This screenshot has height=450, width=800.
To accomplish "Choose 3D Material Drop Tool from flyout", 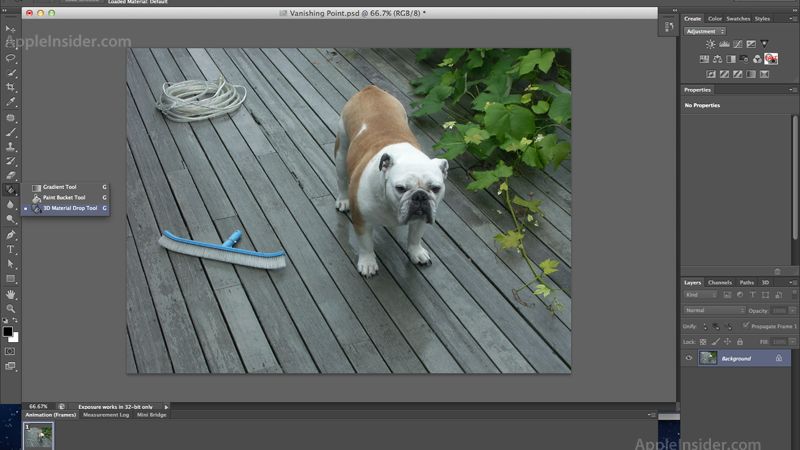I will click(70, 208).
